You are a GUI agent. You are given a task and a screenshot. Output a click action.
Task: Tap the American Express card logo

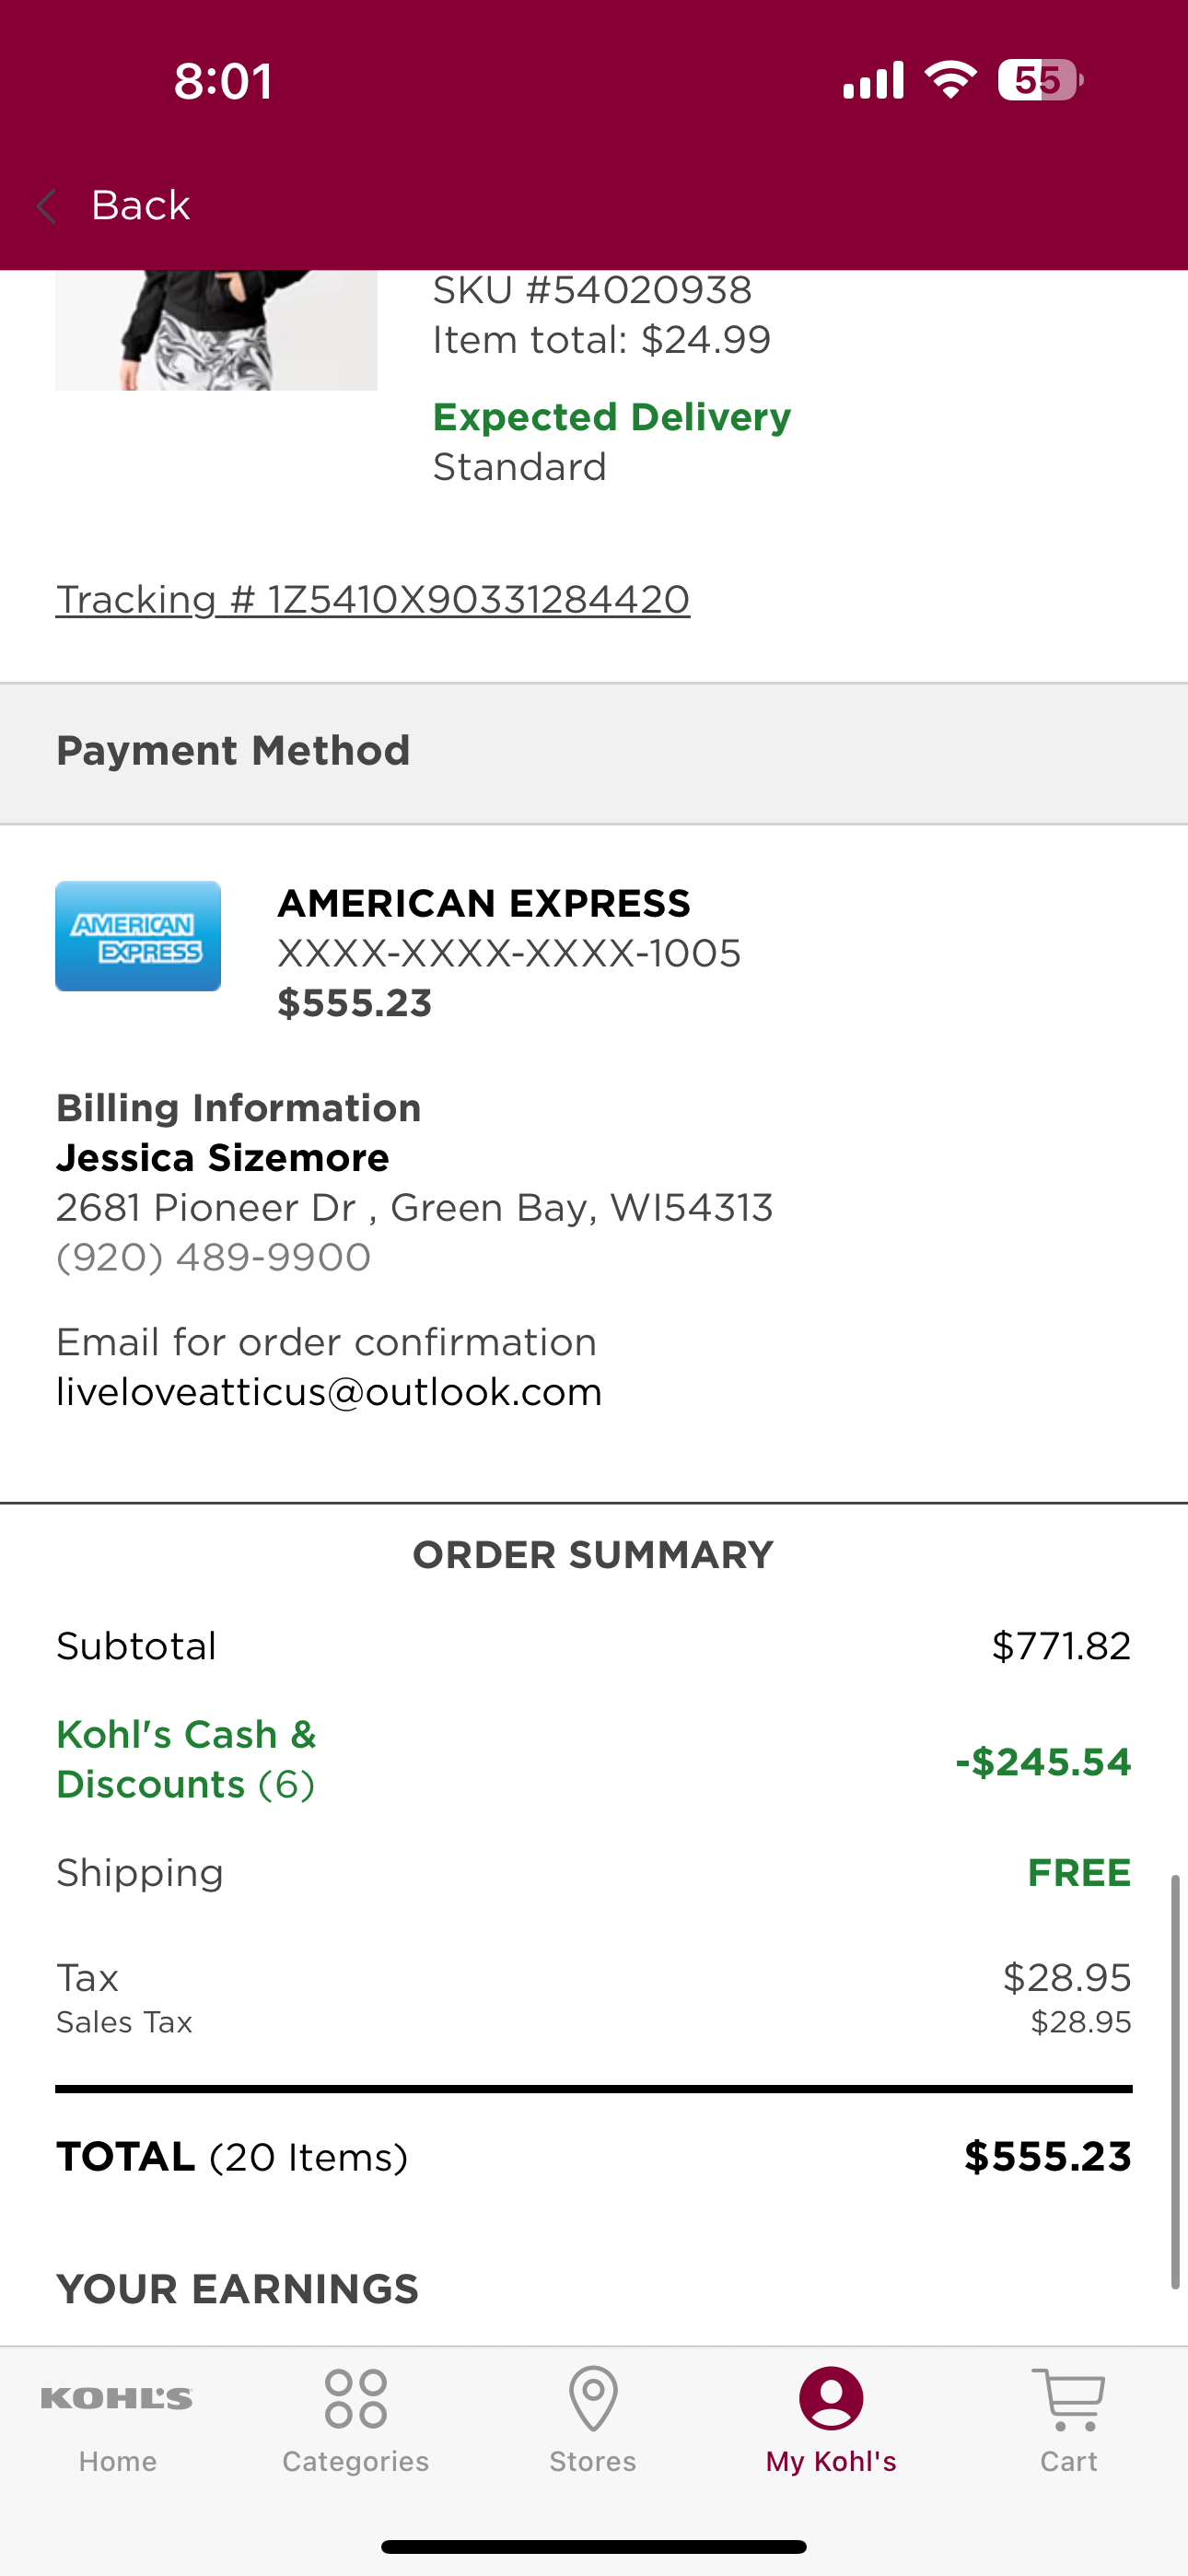[138, 936]
